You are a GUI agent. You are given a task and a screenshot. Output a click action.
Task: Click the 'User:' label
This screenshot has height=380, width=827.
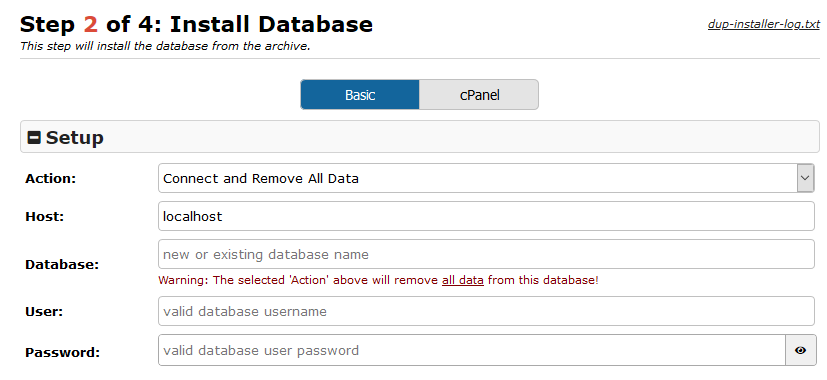44,311
